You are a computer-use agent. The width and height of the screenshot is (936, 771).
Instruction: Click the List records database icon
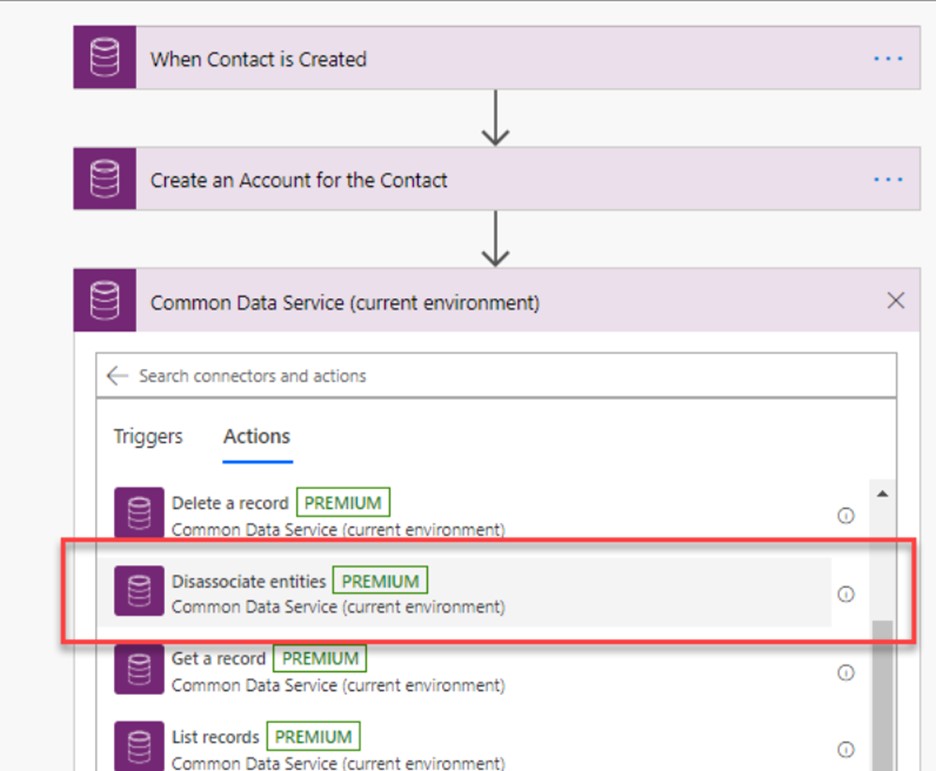pos(139,746)
